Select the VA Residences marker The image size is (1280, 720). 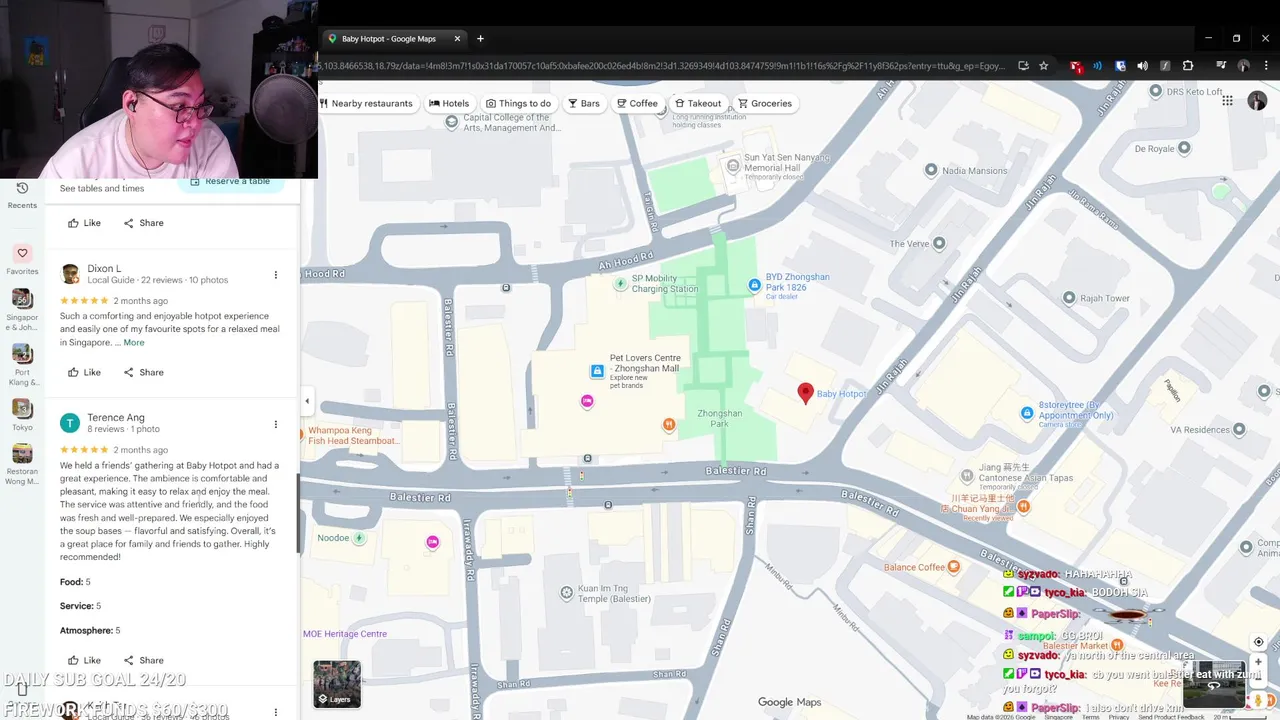click(1239, 430)
